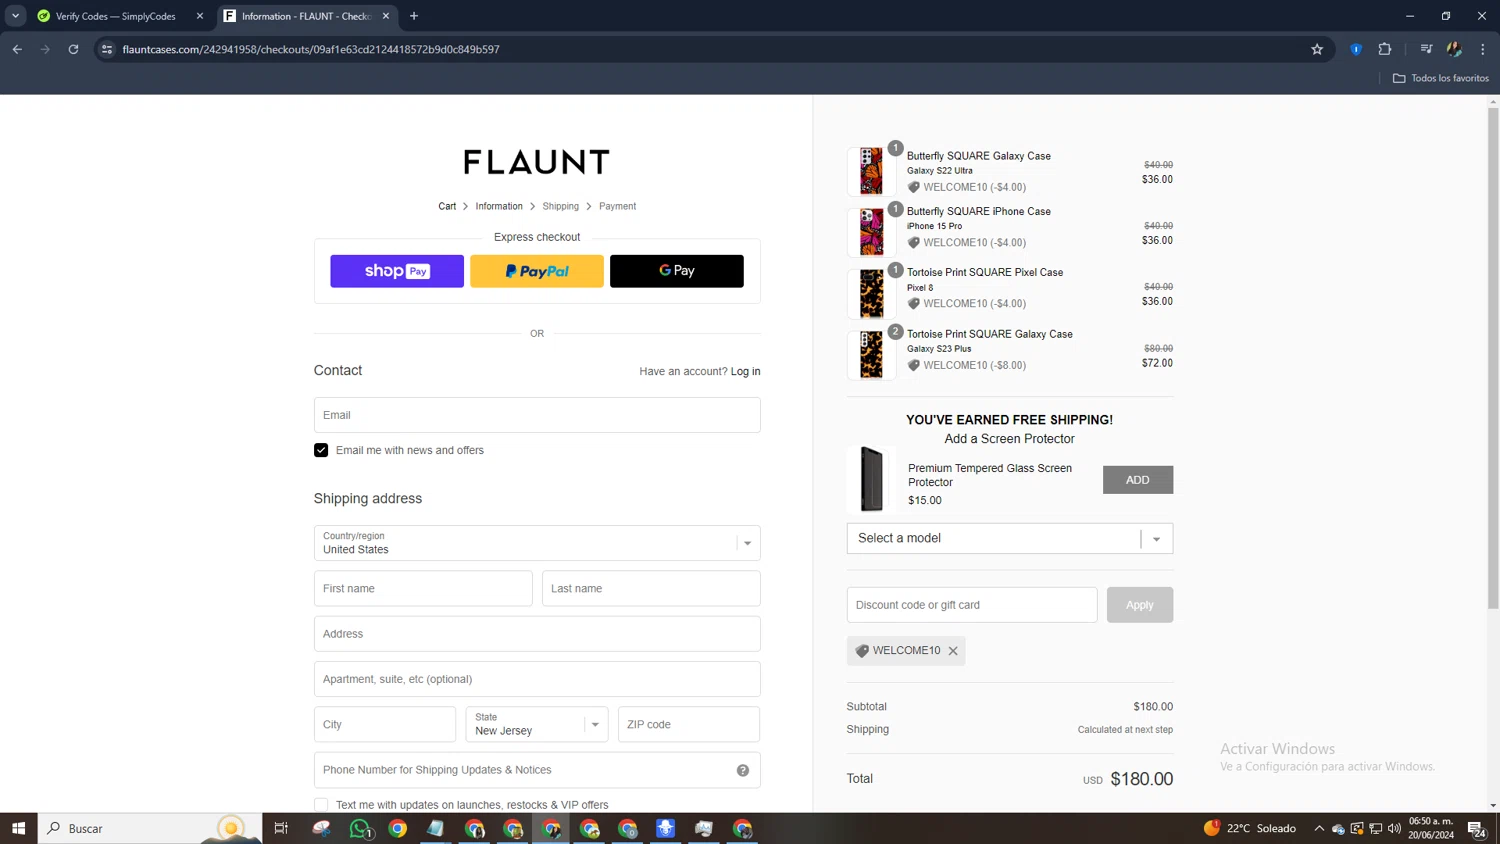Screen dimensions: 1500x844
Task: Open the Snipping Tool taskbar icon
Action: point(321,828)
